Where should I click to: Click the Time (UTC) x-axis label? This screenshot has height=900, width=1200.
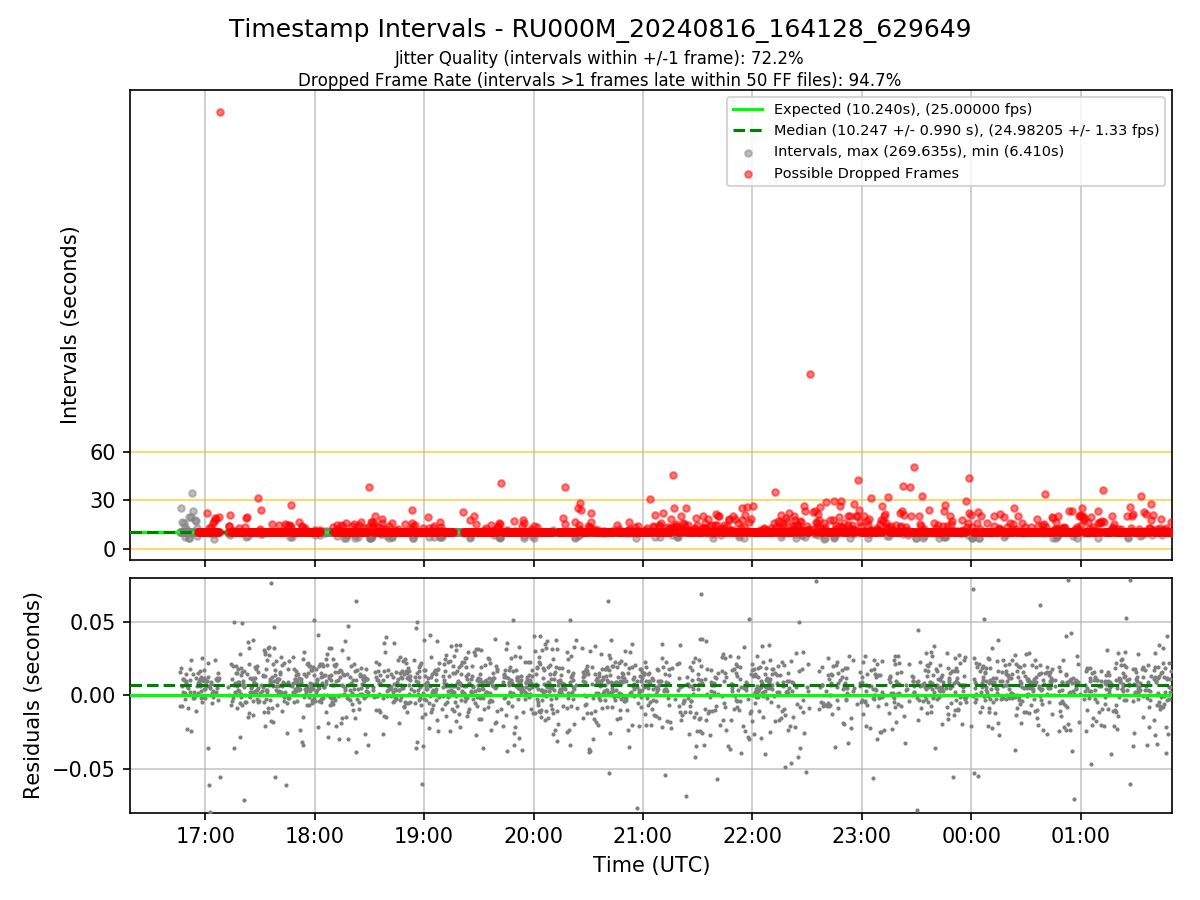click(x=651, y=864)
